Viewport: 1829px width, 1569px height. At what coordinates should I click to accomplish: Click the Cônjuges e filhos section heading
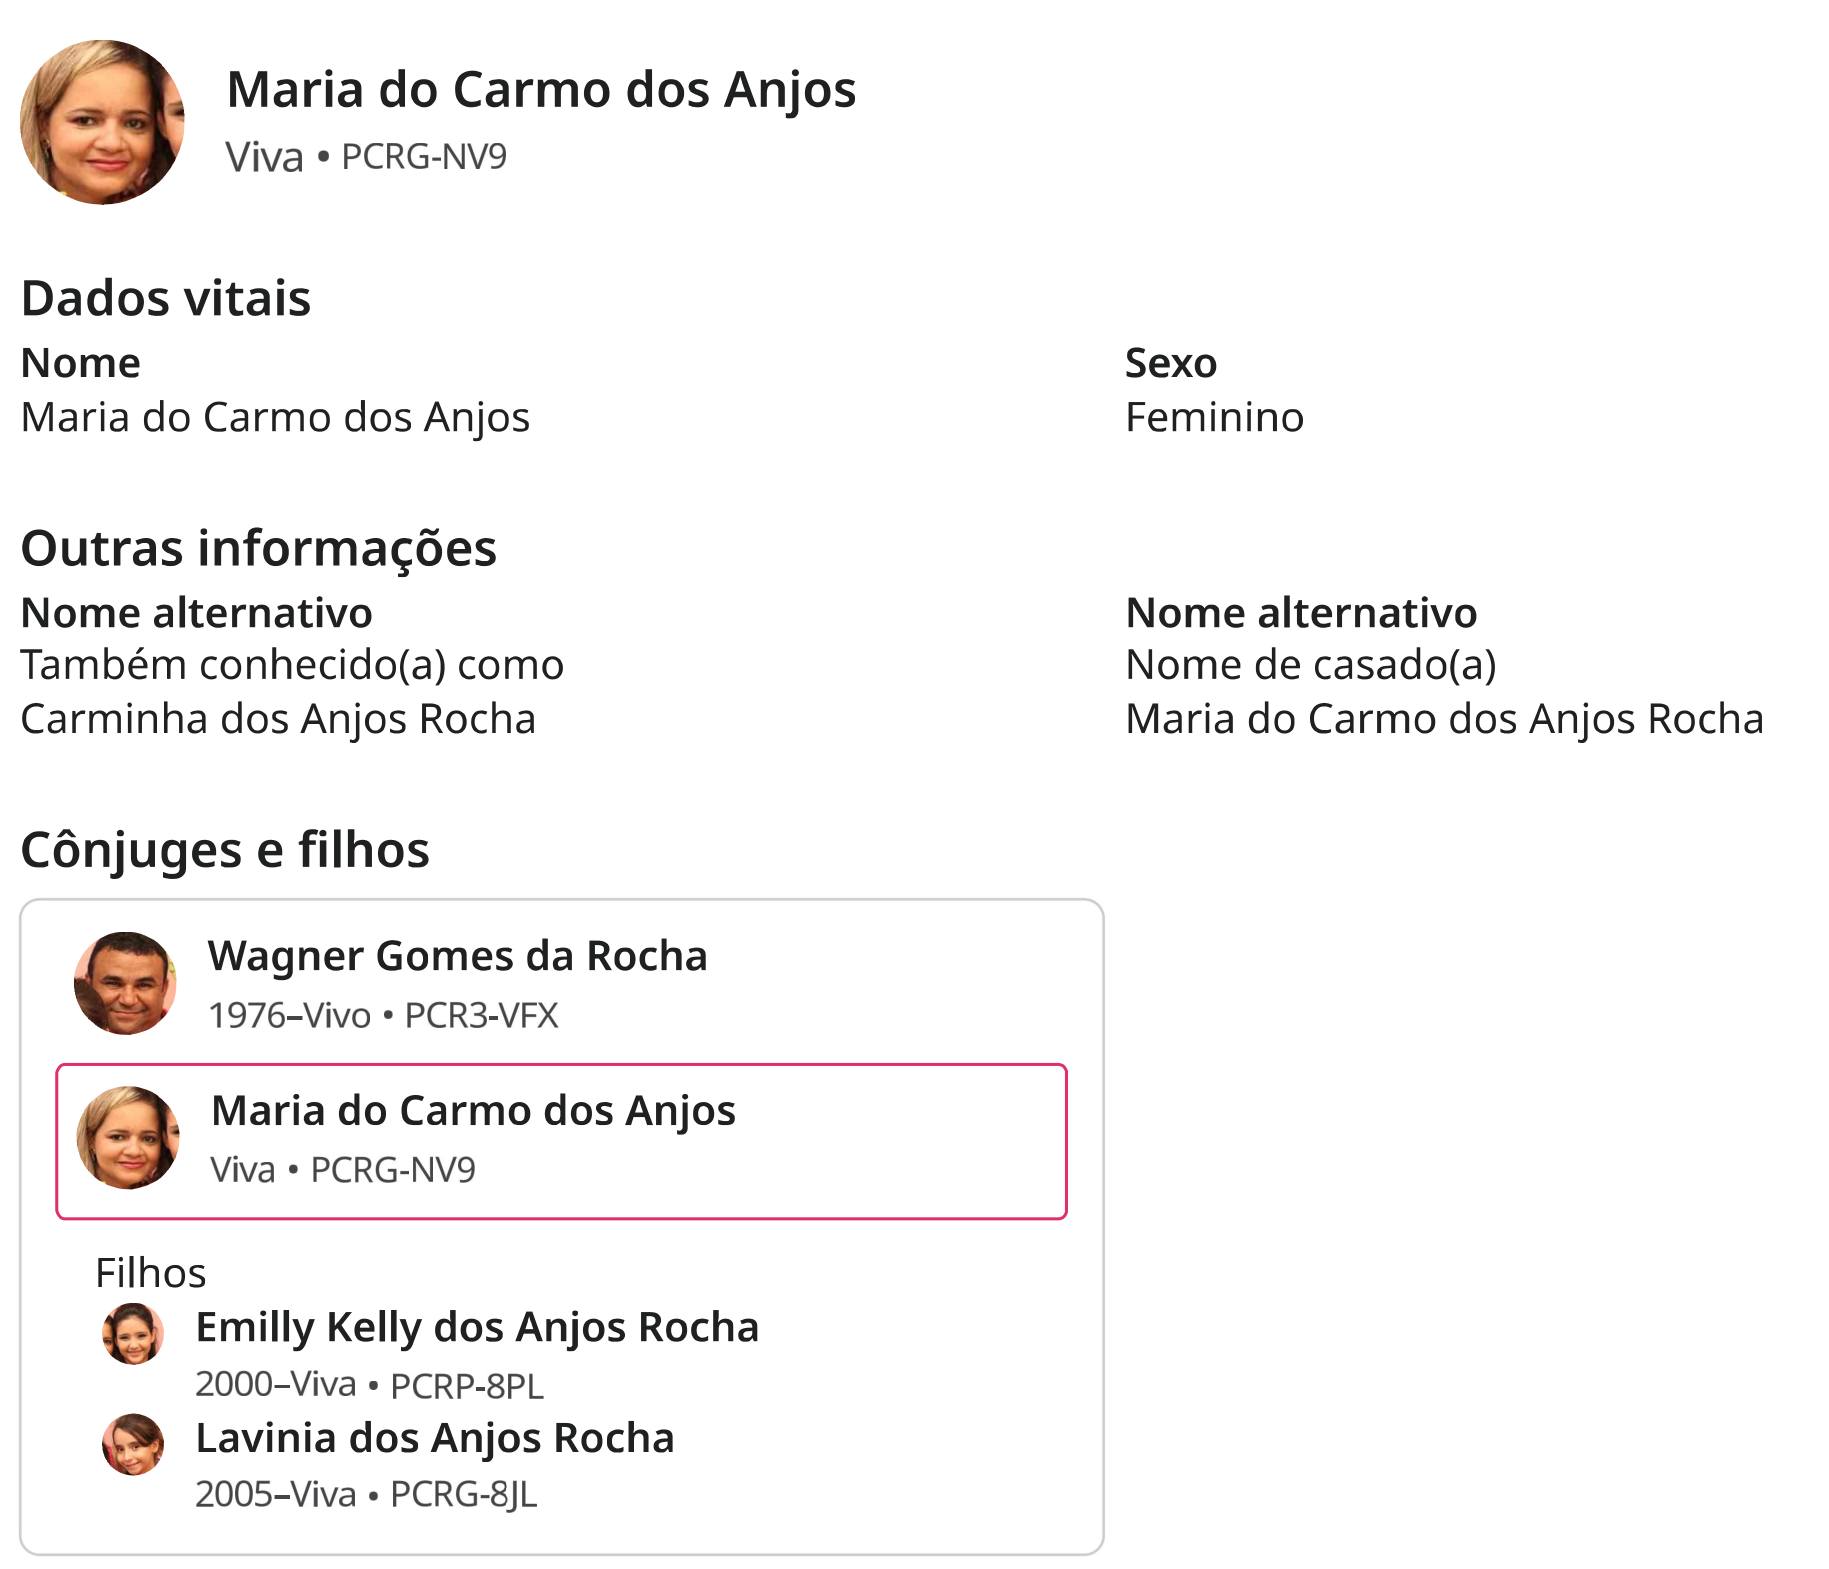225,851
